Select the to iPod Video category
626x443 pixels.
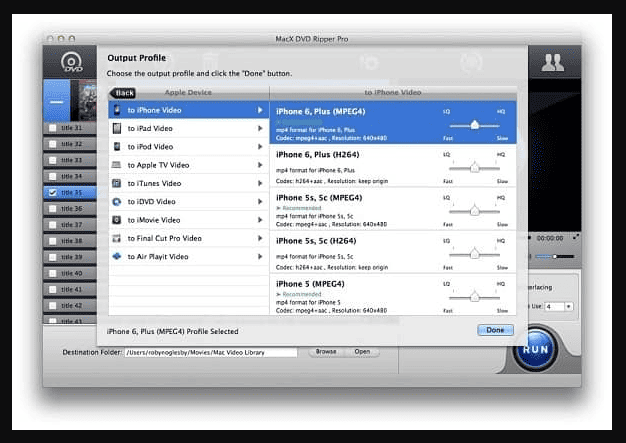coord(188,146)
